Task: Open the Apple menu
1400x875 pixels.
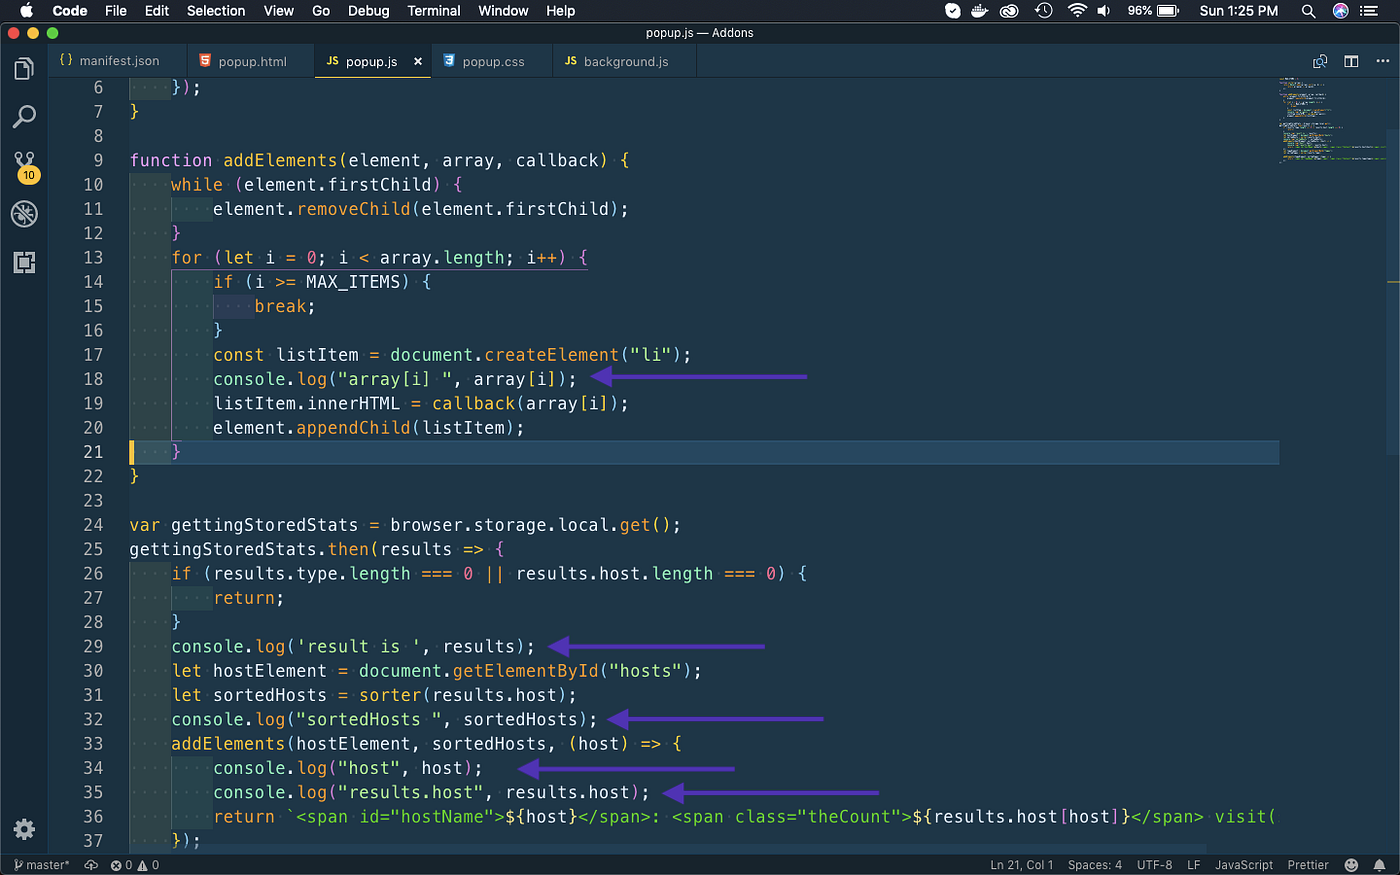Action: (26, 11)
